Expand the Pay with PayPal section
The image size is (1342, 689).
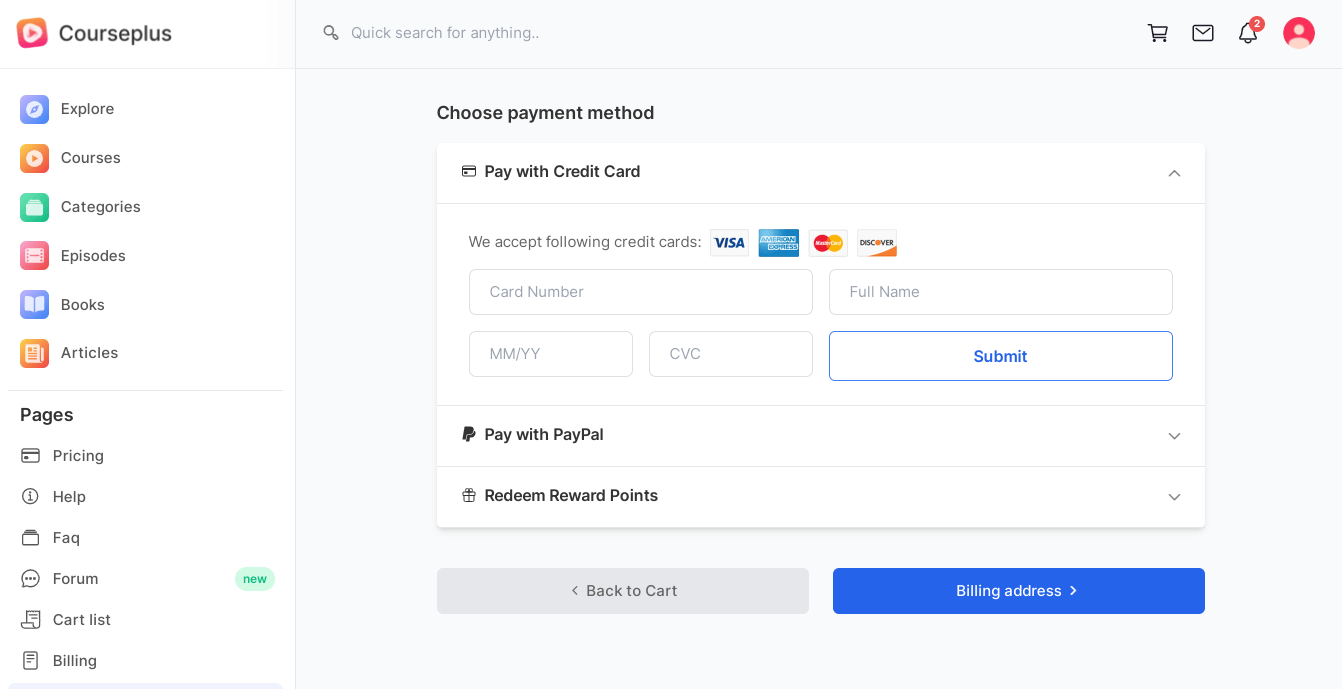click(x=1174, y=436)
